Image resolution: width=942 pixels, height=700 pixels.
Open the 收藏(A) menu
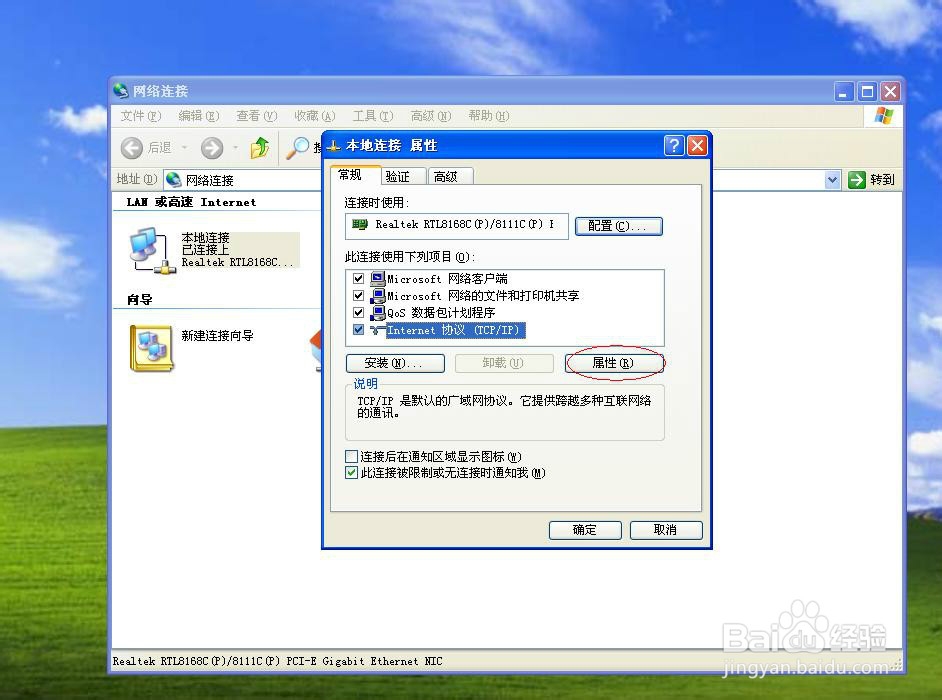click(x=315, y=116)
